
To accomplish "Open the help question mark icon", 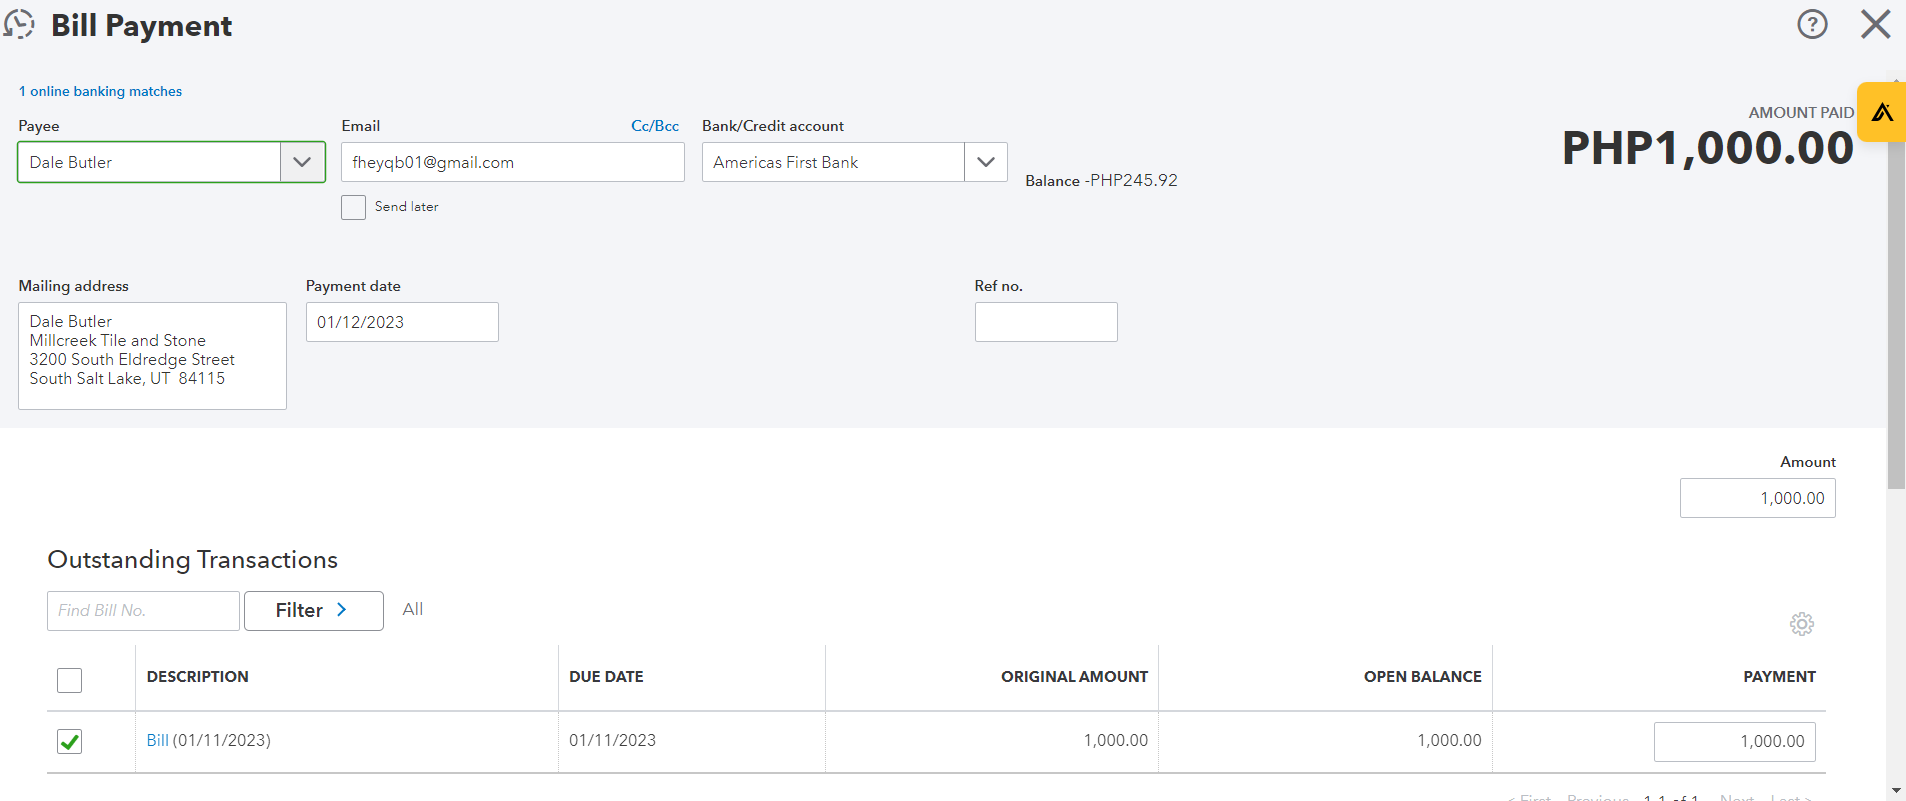I will pyautogui.click(x=1812, y=24).
